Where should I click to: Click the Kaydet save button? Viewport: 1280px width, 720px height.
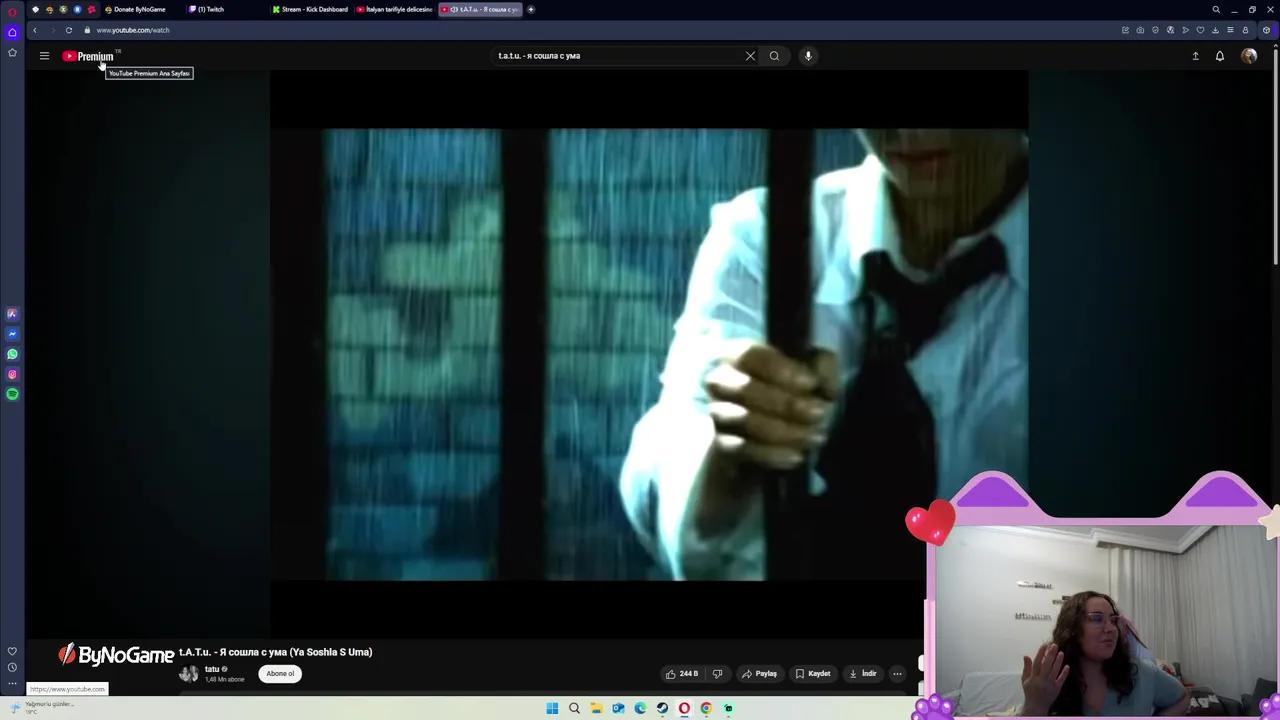pyautogui.click(x=812, y=674)
